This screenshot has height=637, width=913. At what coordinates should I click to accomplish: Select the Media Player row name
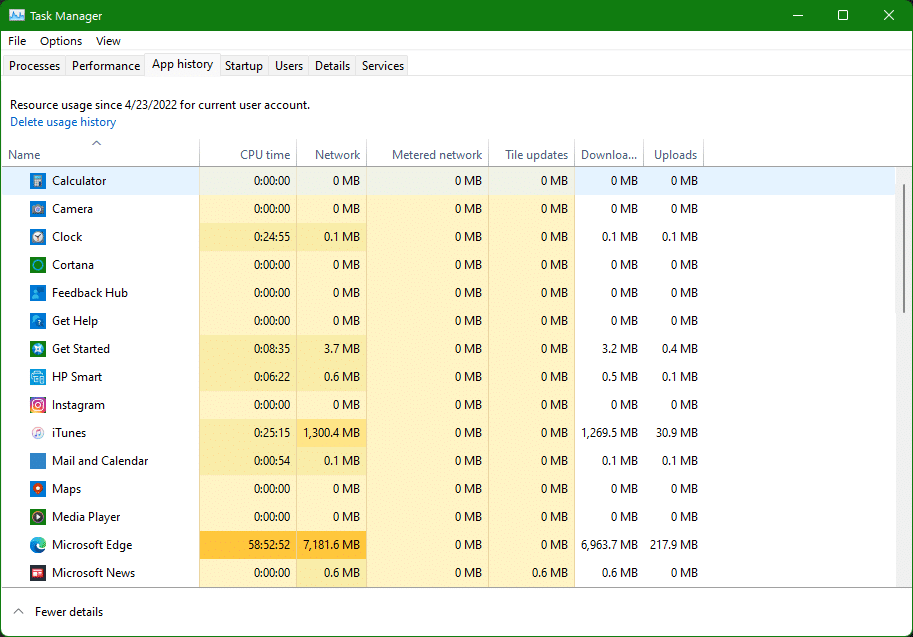pyautogui.click(x=86, y=516)
